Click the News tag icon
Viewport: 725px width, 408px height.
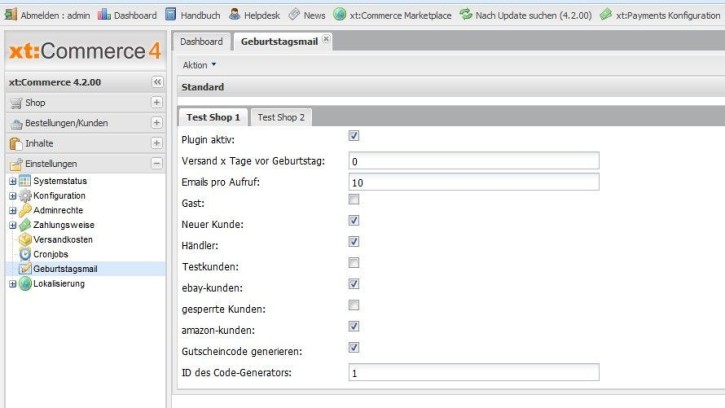[294, 14]
